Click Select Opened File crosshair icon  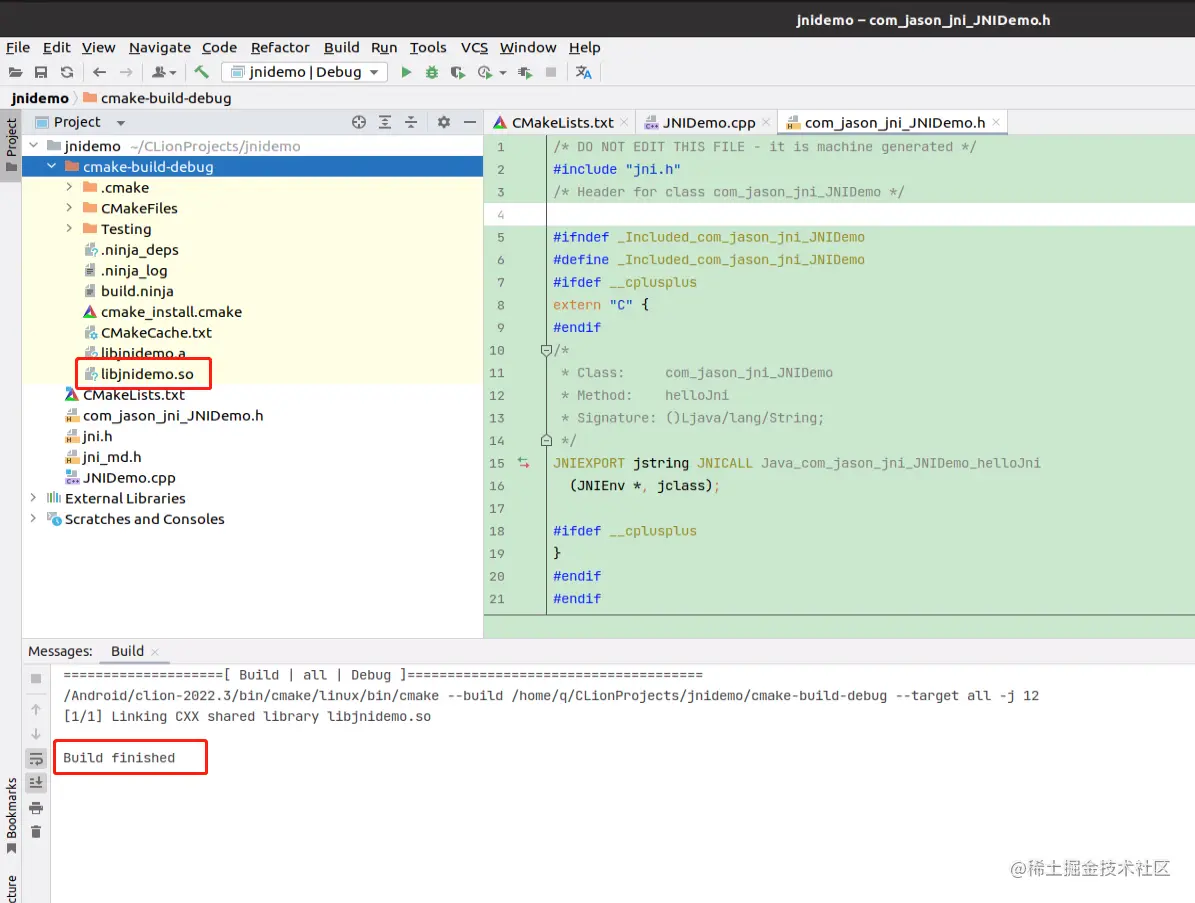[359, 122]
